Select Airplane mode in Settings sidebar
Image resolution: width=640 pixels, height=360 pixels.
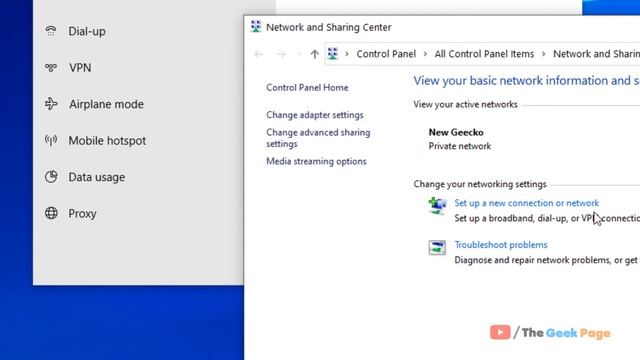(106, 104)
